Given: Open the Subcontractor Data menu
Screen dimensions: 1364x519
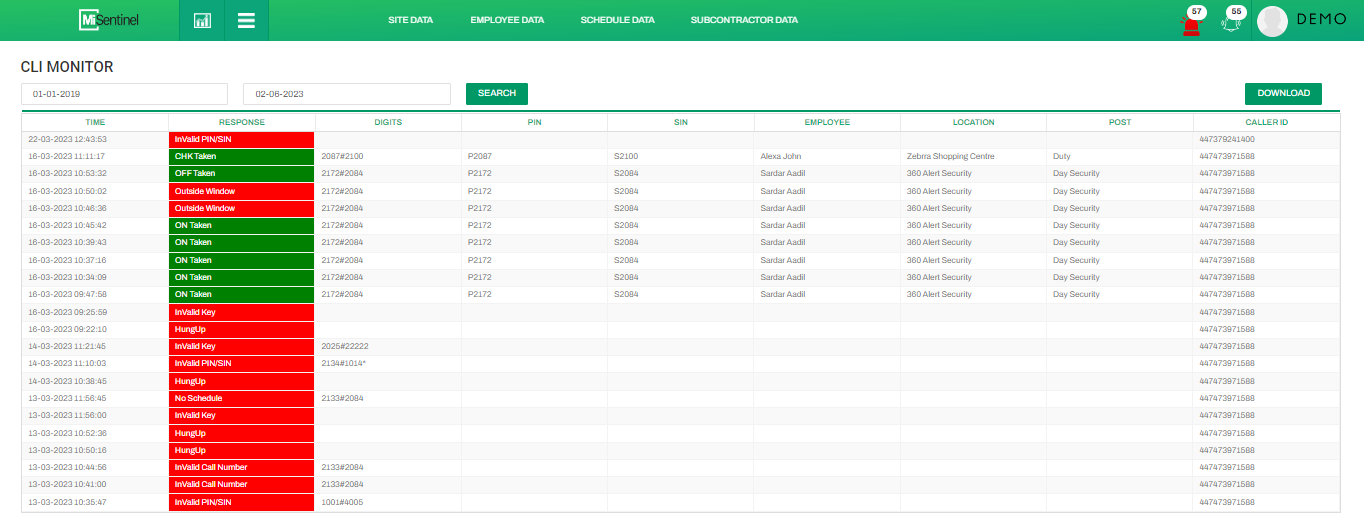Looking at the screenshot, I should point(744,20).
